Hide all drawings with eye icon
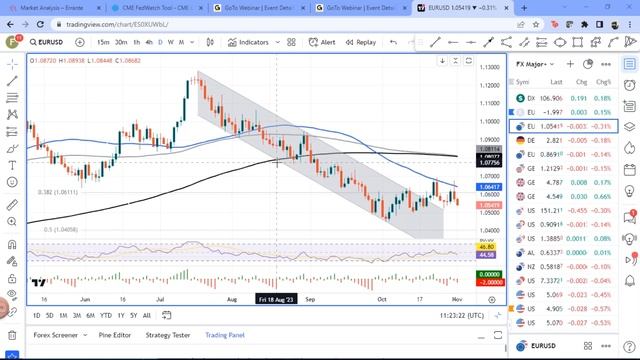The image size is (640, 360). 12,295
